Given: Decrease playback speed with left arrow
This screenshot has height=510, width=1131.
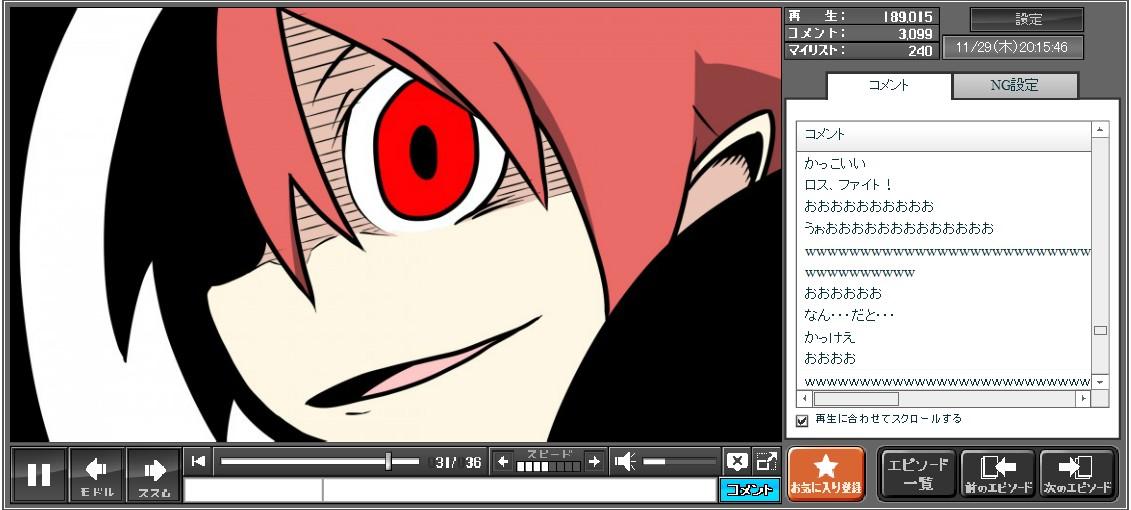Looking at the screenshot, I should tap(503, 461).
